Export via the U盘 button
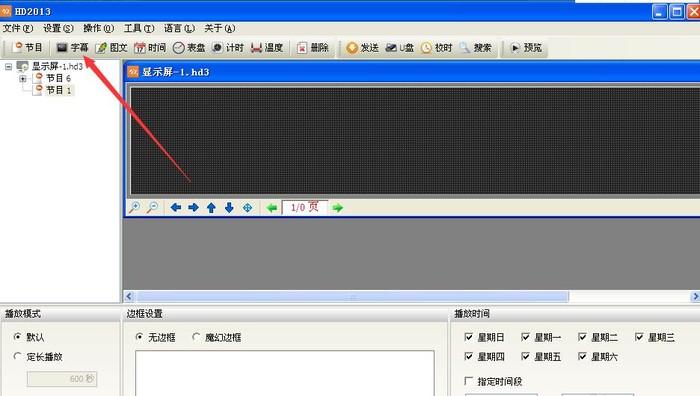The width and height of the screenshot is (700, 396). click(400, 47)
